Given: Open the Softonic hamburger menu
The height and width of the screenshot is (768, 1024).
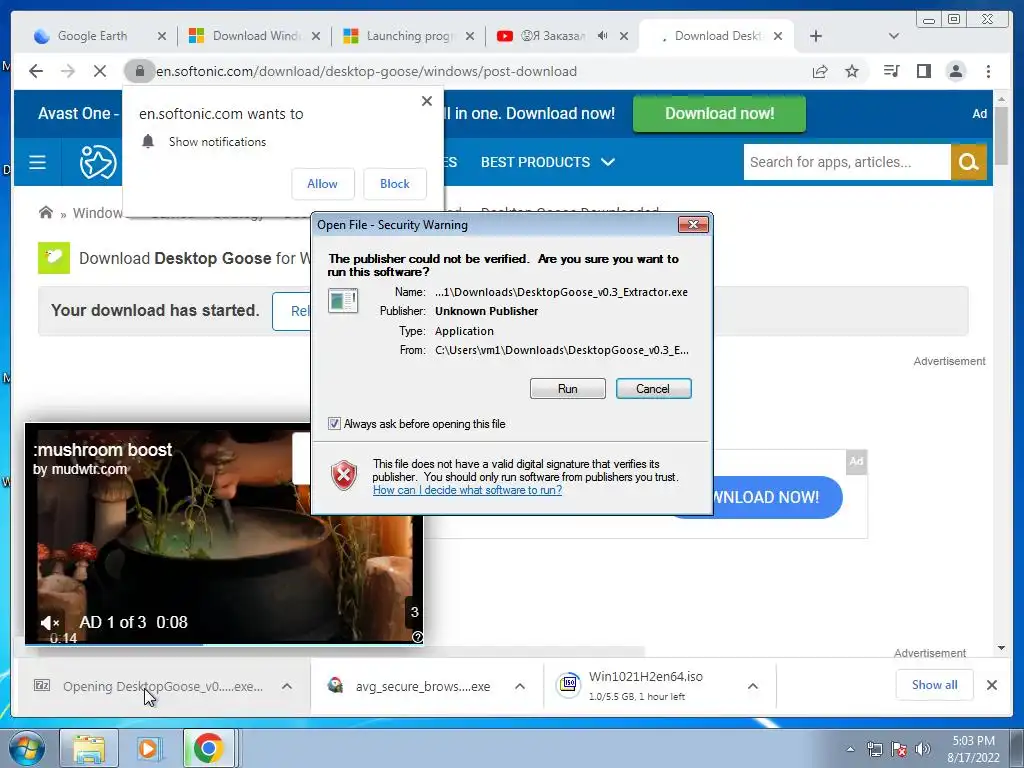Looking at the screenshot, I should 37,162.
